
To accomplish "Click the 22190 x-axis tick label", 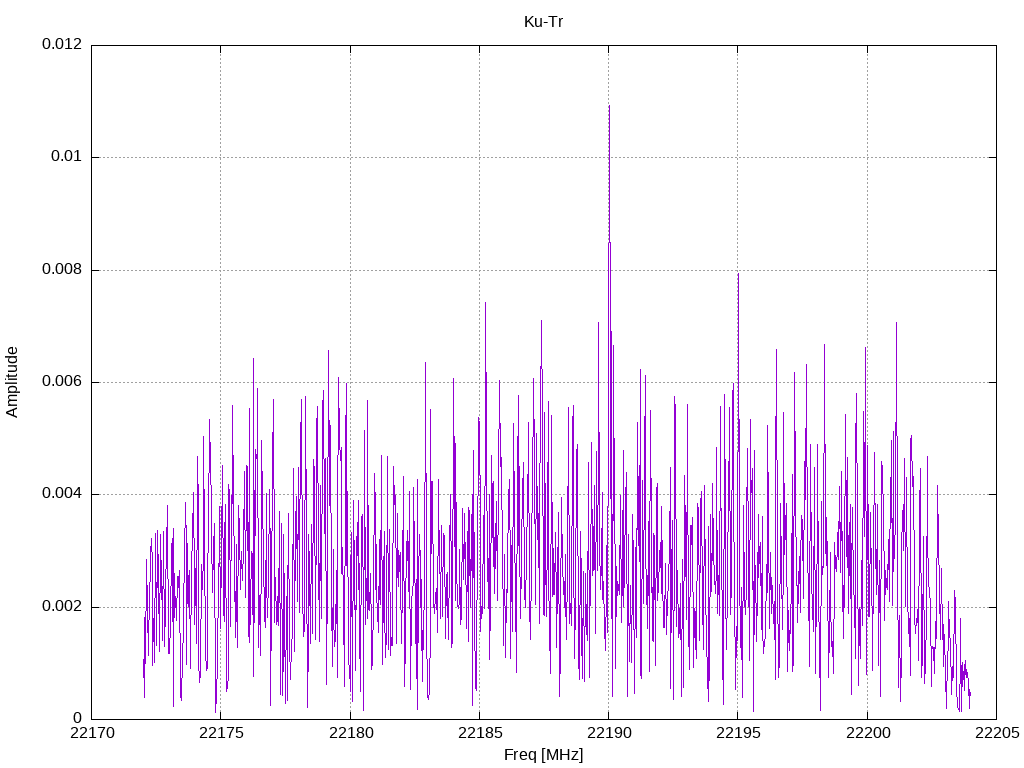I will pyautogui.click(x=609, y=733).
